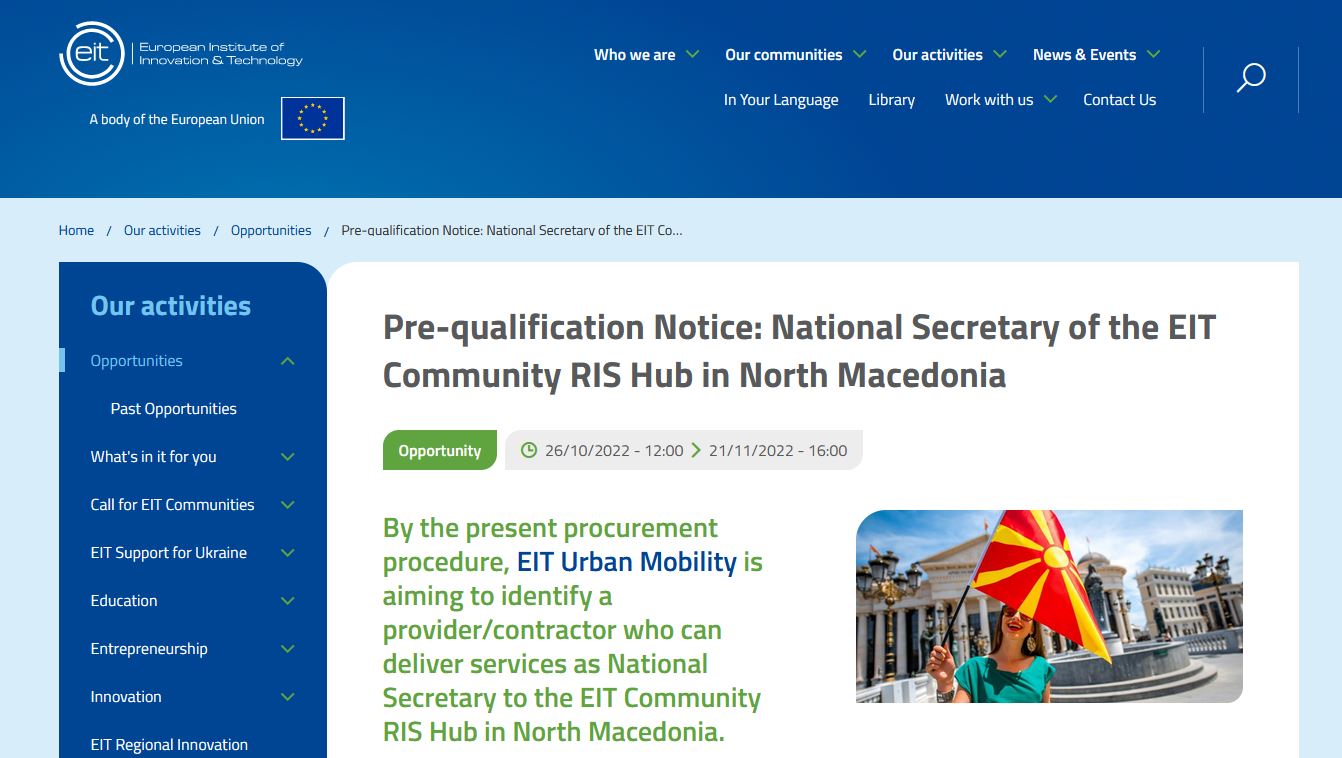Expand the Who we are chevron
The width and height of the screenshot is (1342, 758).
[692, 54]
